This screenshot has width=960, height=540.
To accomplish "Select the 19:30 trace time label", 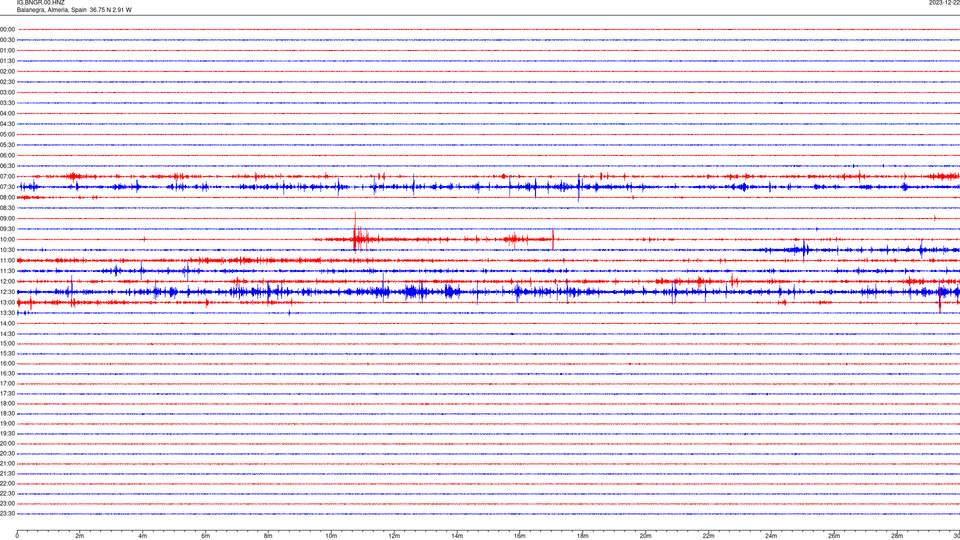I will coord(7,433).
